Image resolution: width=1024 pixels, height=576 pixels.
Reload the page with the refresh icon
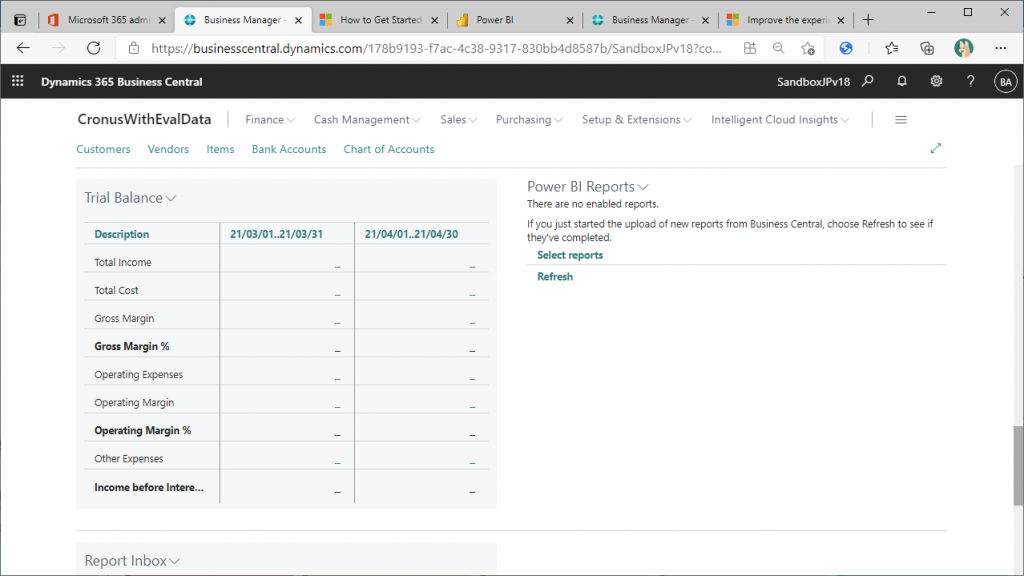[93, 48]
